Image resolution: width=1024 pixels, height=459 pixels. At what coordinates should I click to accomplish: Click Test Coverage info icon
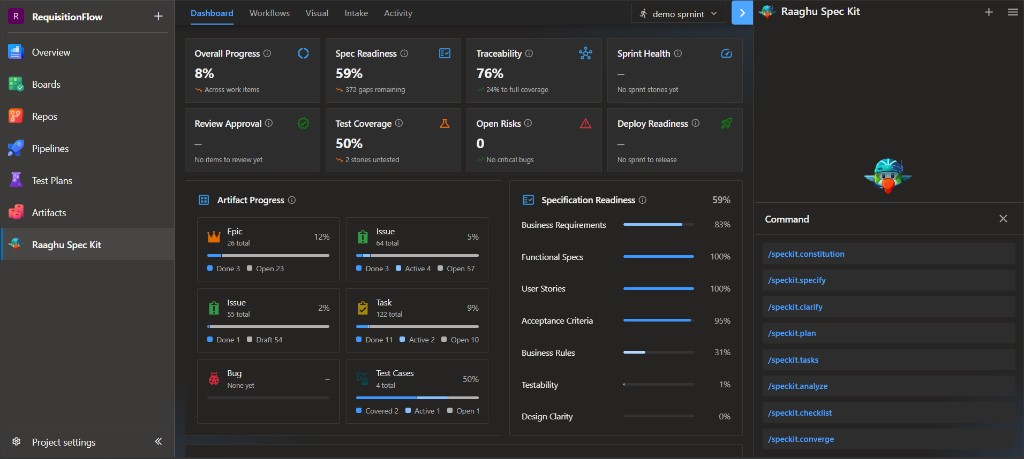pos(399,123)
